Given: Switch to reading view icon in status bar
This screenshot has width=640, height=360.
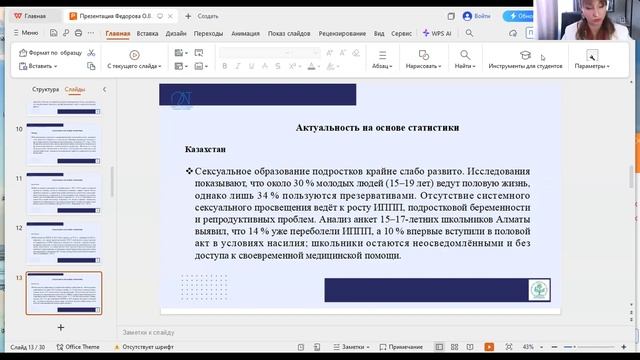Looking at the screenshot, I should pyautogui.click(x=470, y=347).
